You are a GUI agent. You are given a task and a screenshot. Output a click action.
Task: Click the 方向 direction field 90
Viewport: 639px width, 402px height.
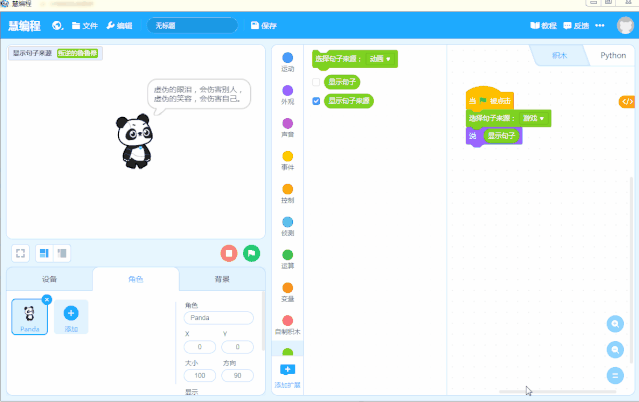point(237,375)
